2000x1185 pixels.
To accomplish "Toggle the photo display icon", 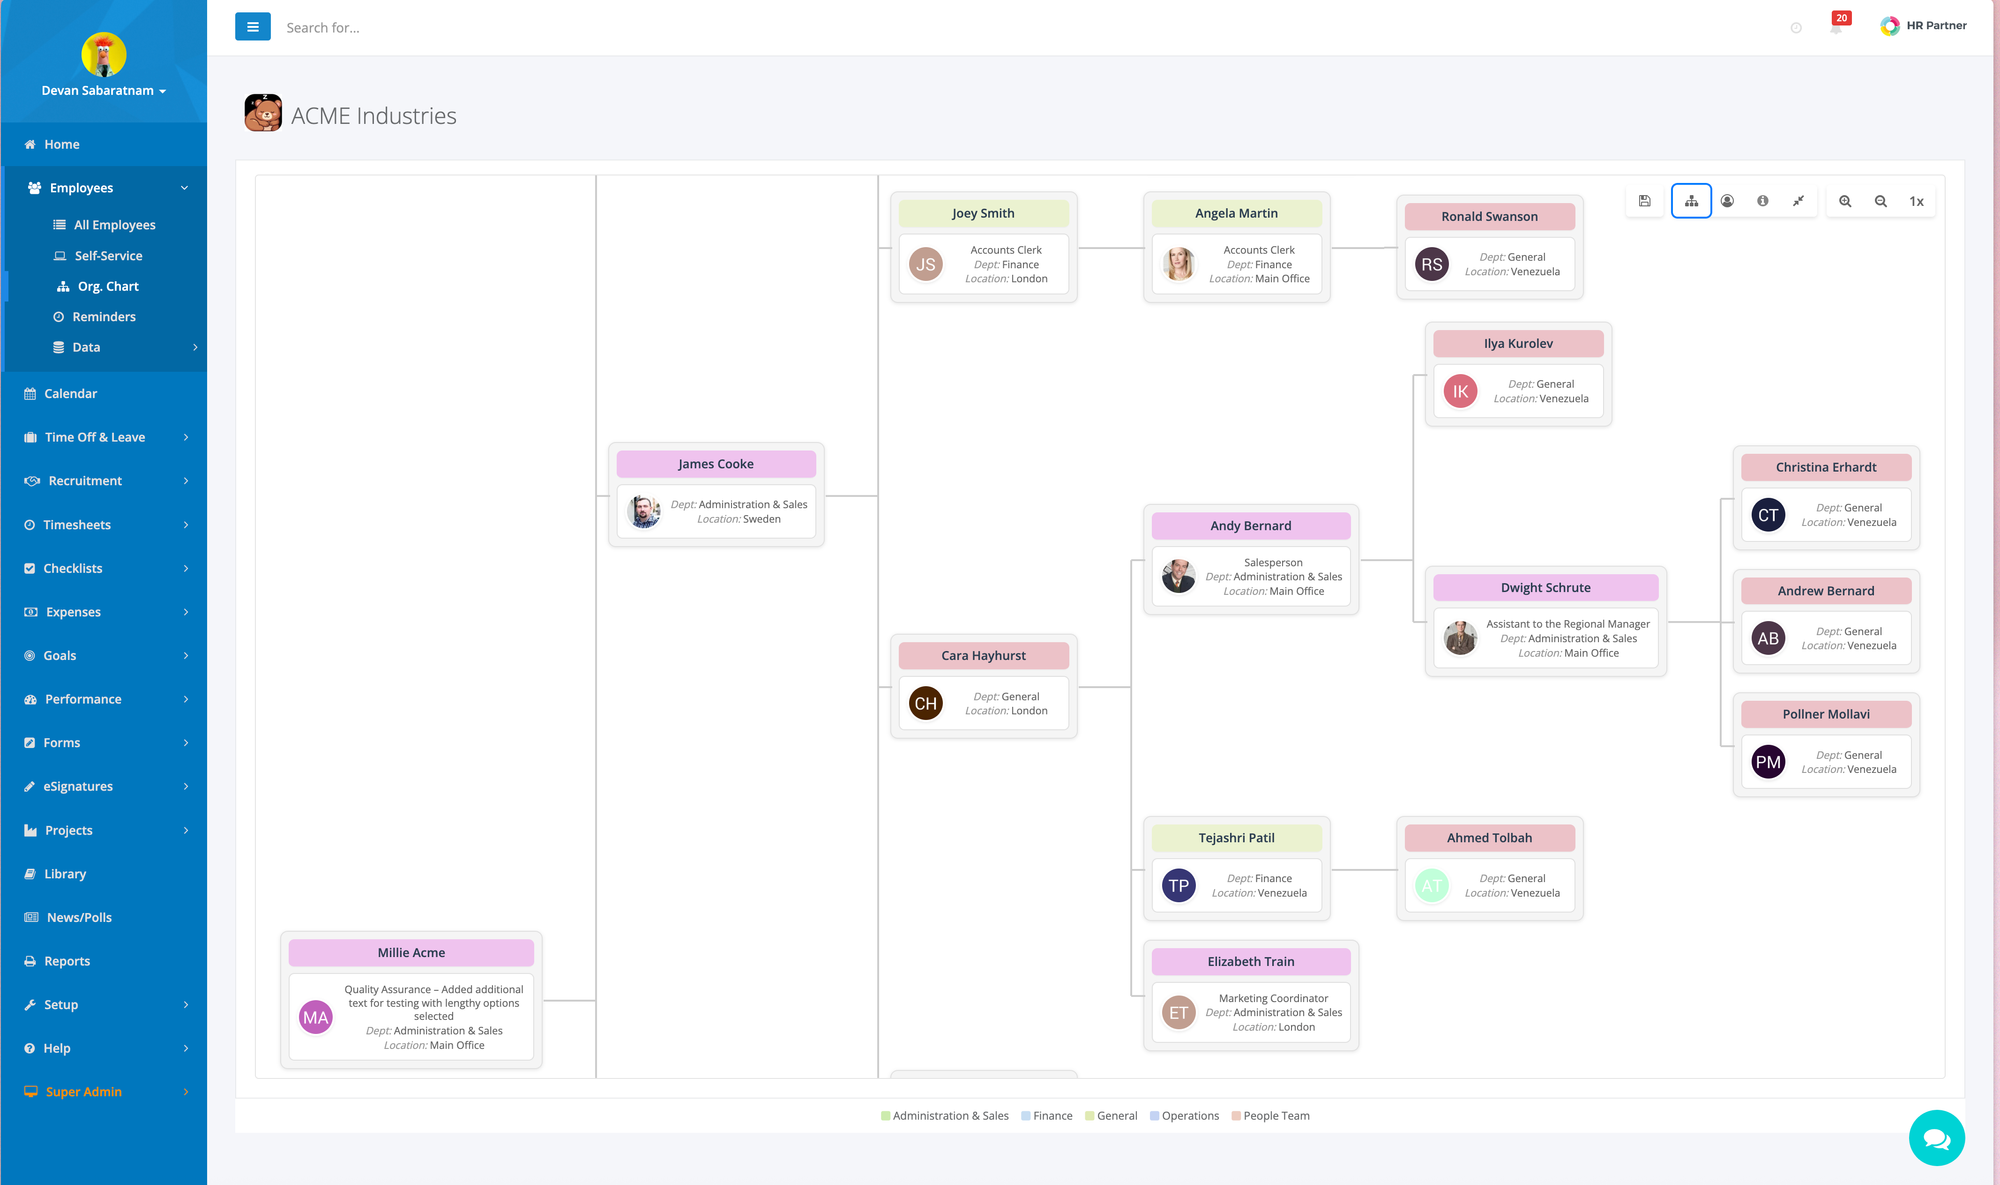I will 1727,201.
